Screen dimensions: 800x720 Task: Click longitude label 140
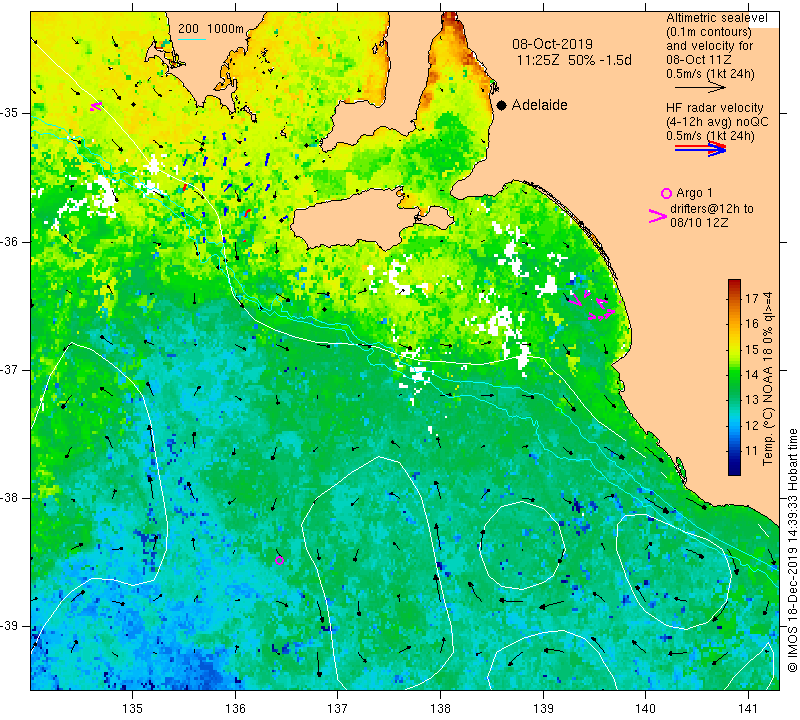coord(645,709)
